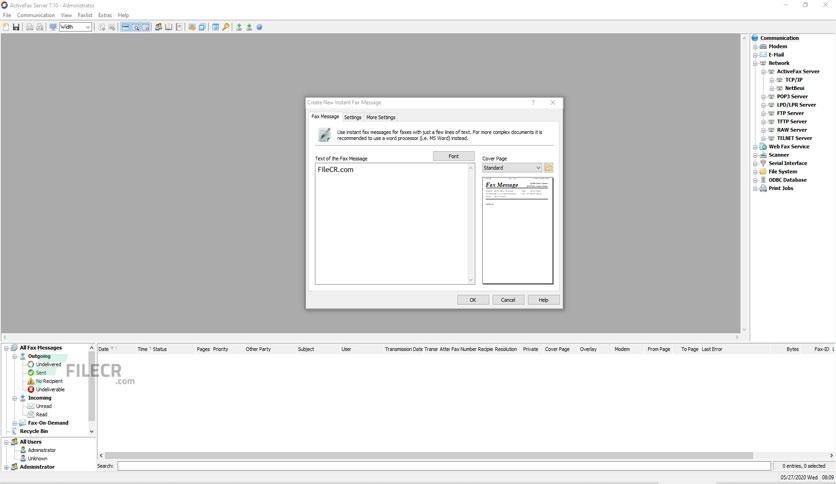Image resolution: width=836 pixels, height=484 pixels.
Task: Click the E-Mail envelope icon in tree
Action: 763,54
